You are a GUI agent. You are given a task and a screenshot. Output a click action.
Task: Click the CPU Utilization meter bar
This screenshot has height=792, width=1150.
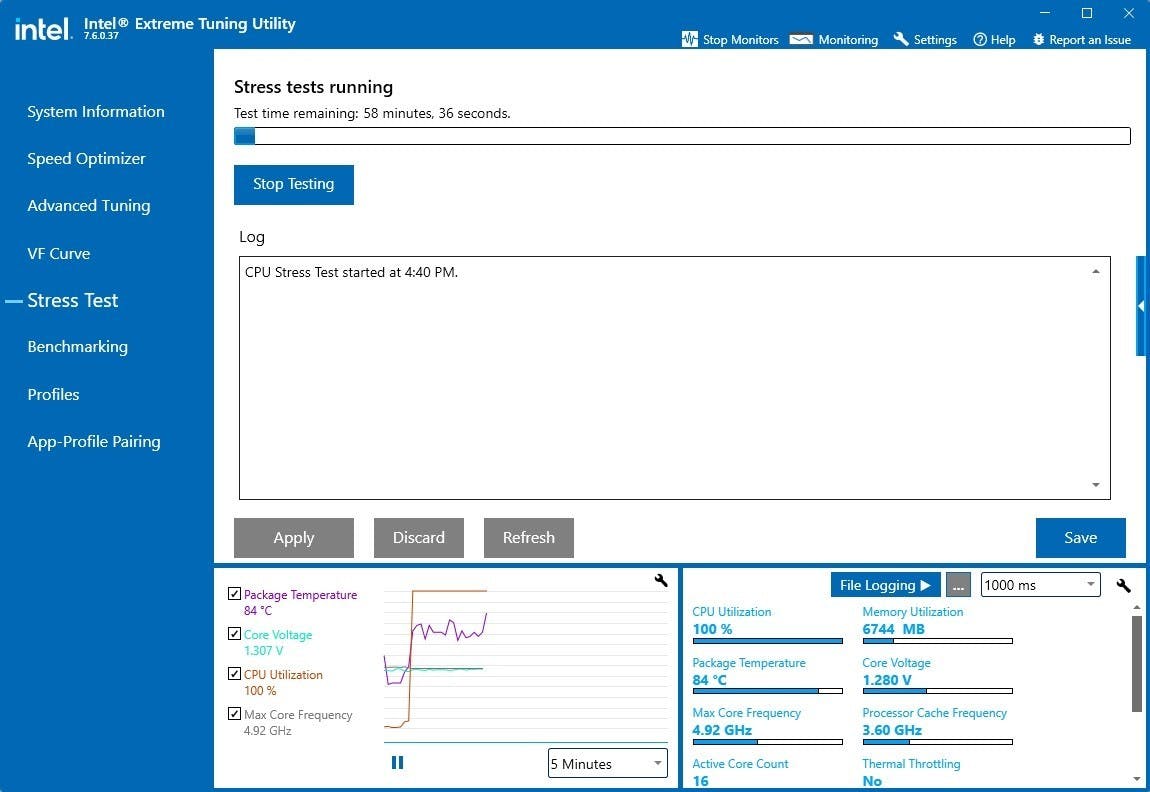tap(767, 641)
